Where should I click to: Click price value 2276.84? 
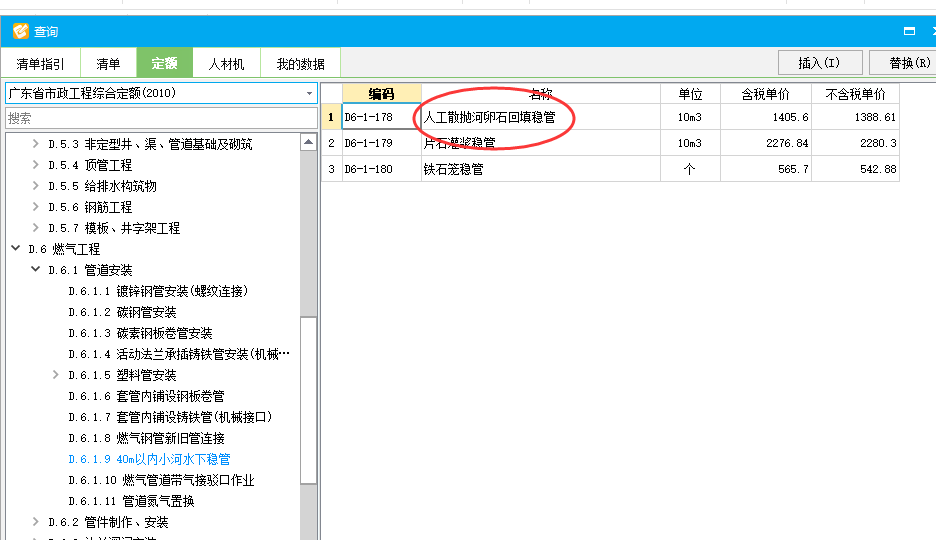pos(766,143)
